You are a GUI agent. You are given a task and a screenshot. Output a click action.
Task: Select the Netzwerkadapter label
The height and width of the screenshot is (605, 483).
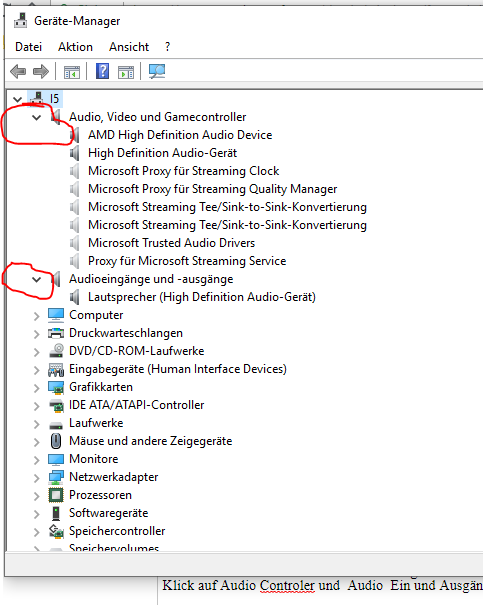coord(114,477)
